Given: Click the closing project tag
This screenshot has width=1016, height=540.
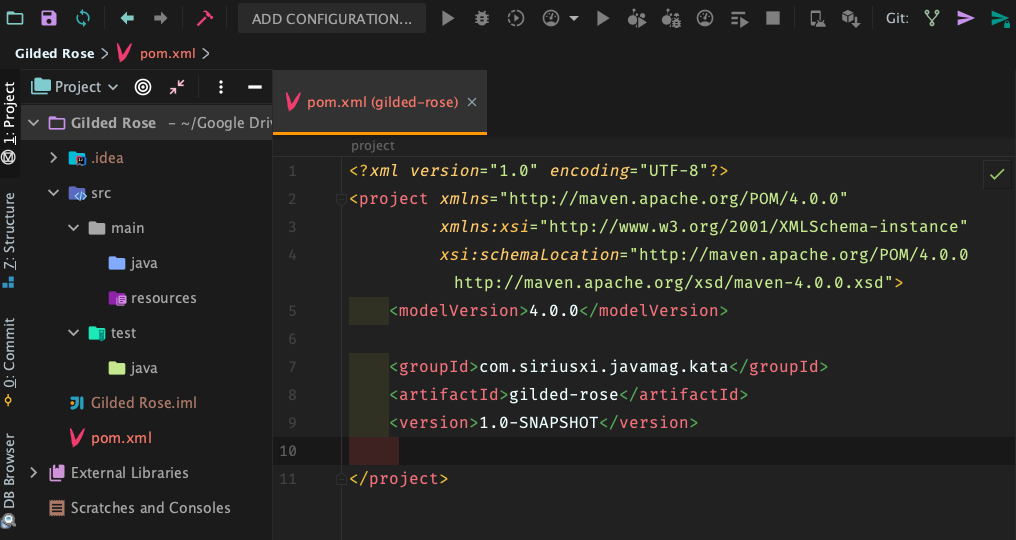Looking at the screenshot, I should [398, 479].
